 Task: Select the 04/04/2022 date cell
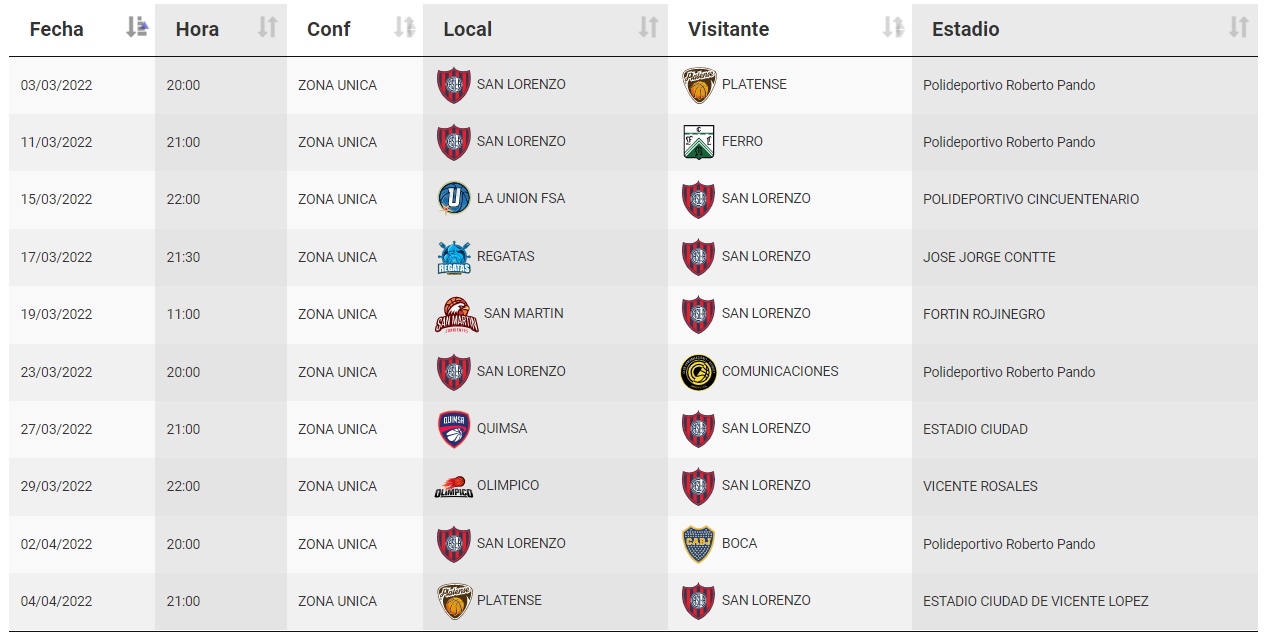(57, 601)
